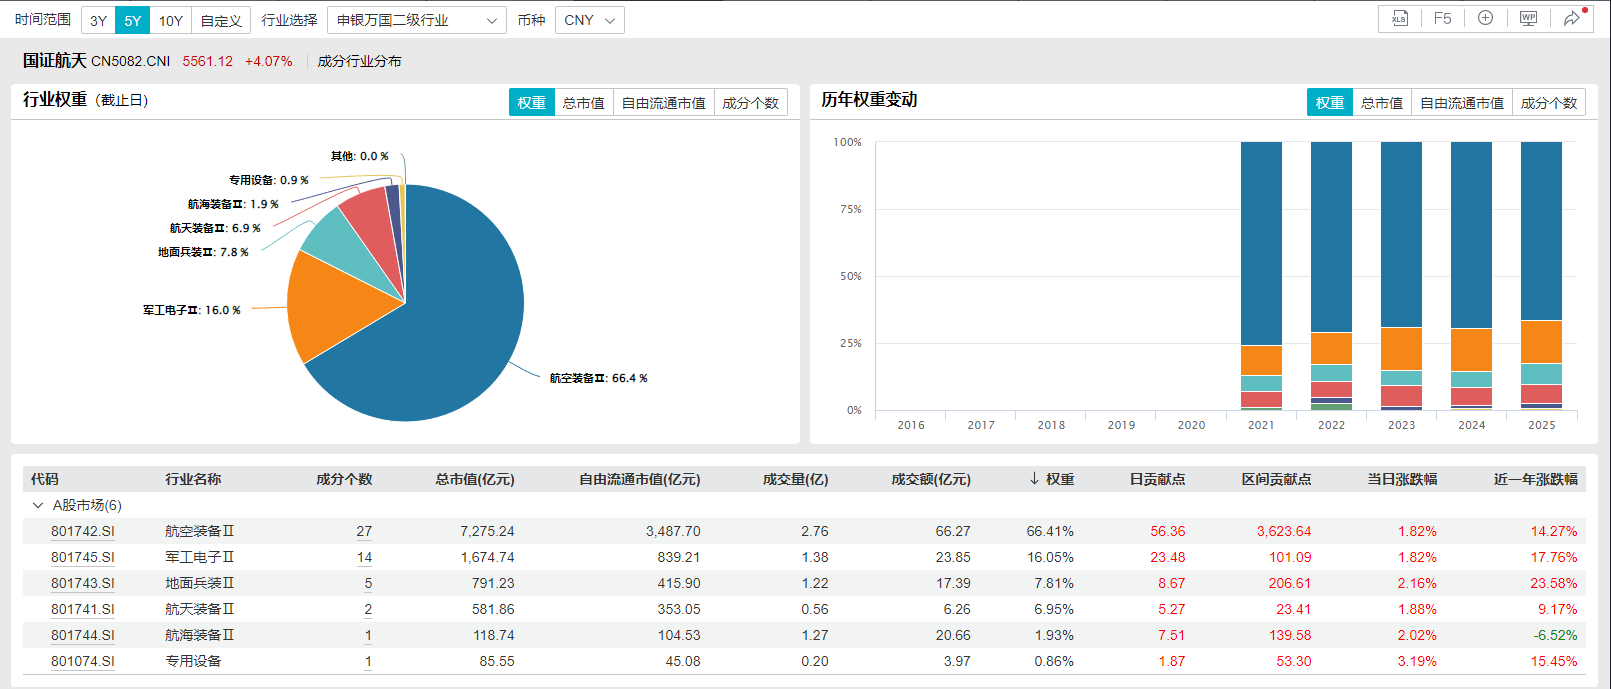The height and width of the screenshot is (689, 1611).
Task: Switch time range to 10Y
Action: pyautogui.click(x=171, y=20)
